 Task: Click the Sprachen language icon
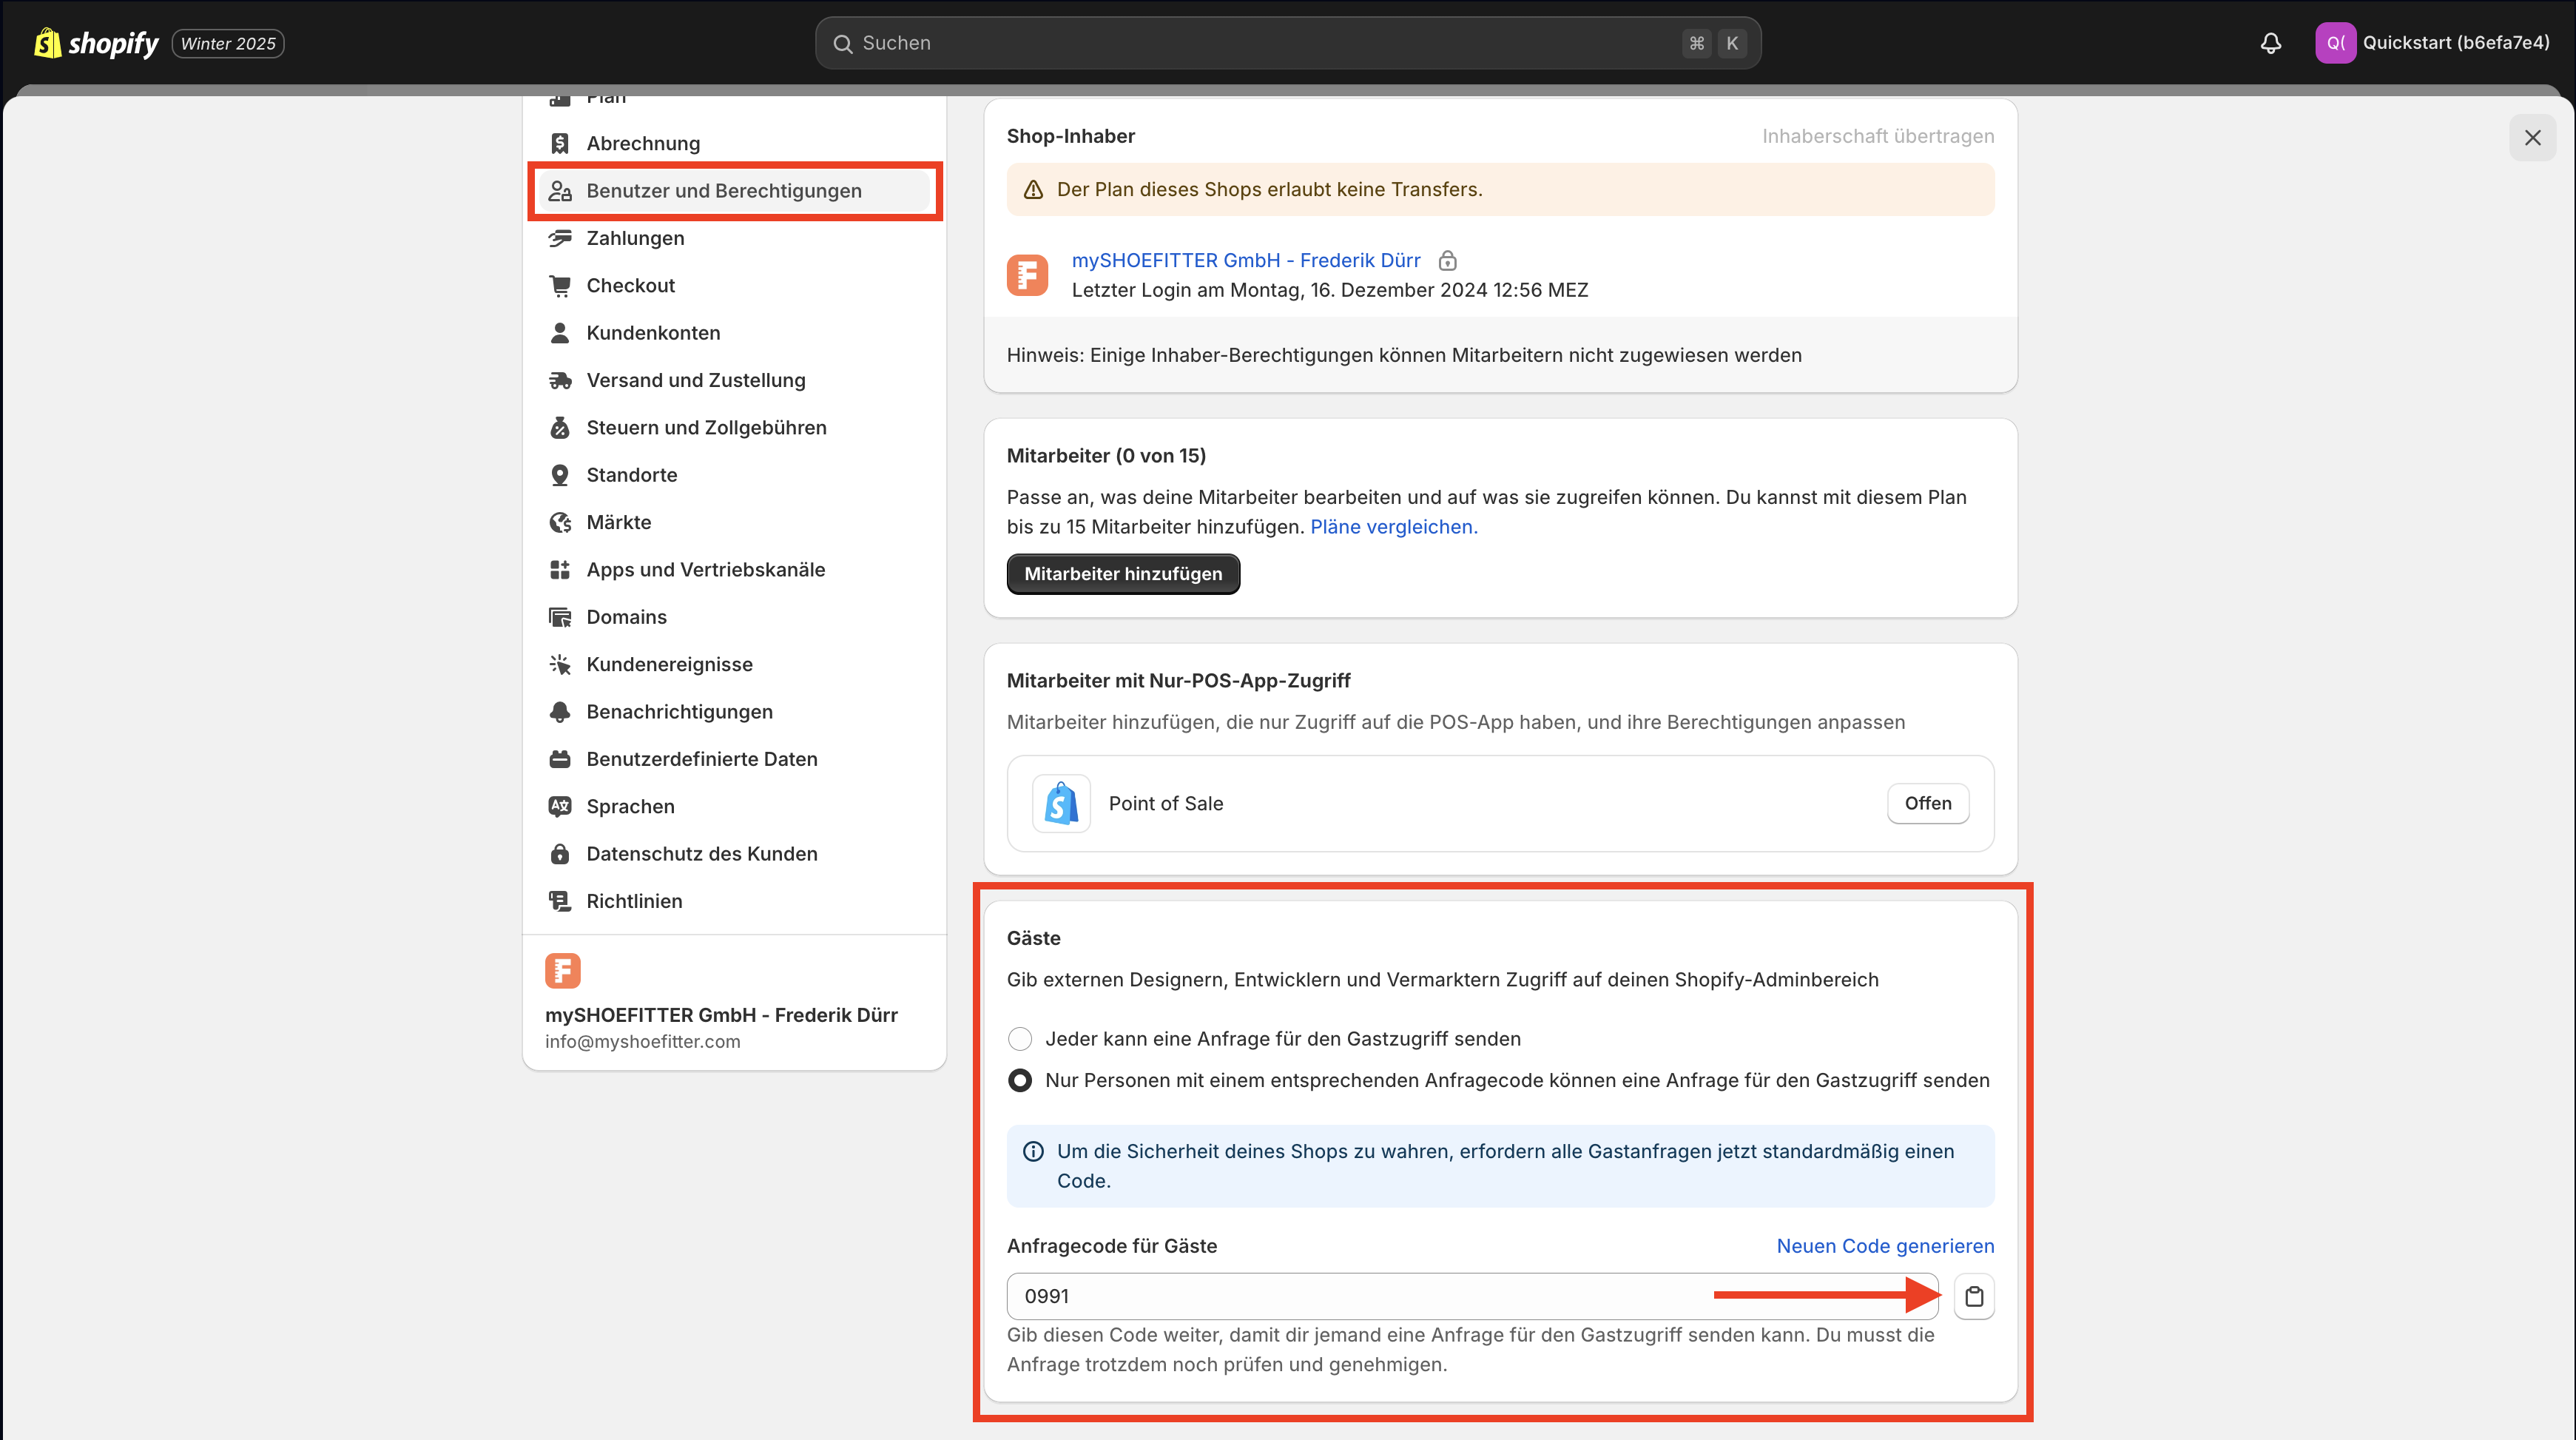(560, 806)
